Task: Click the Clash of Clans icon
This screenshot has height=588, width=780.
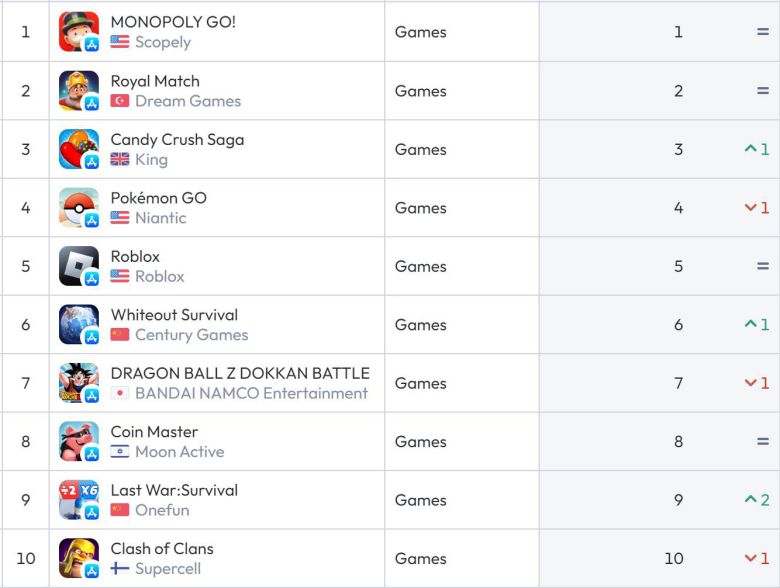Action: (79, 558)
